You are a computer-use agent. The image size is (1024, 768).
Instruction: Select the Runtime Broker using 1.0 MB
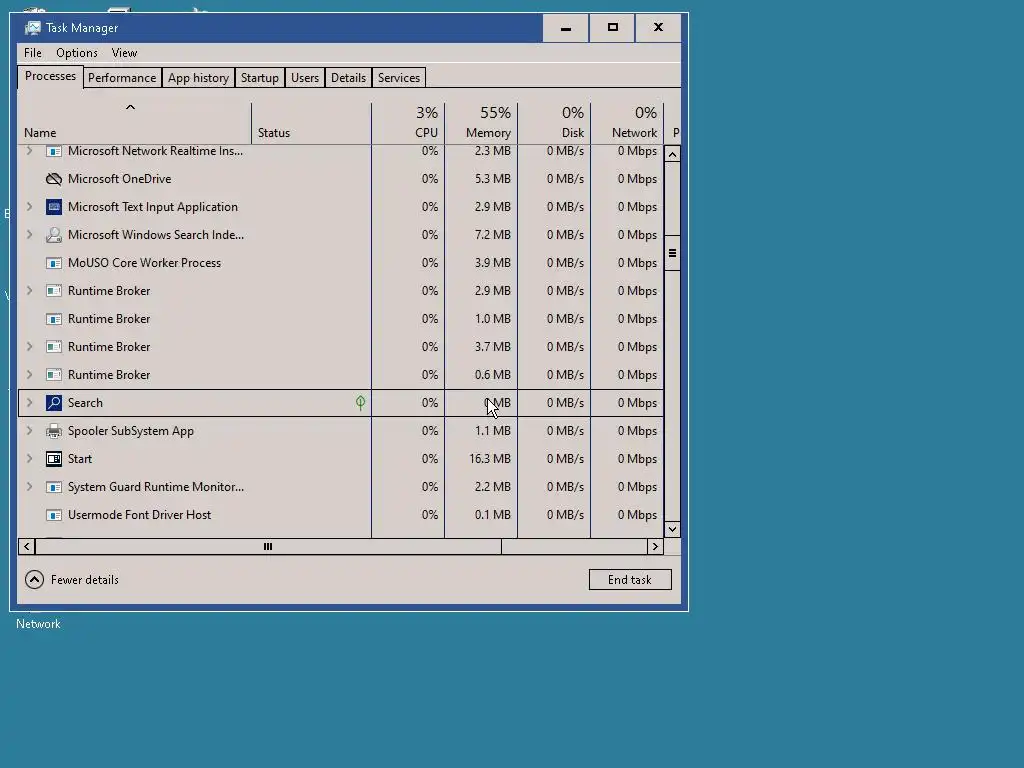tap(341, 319)
